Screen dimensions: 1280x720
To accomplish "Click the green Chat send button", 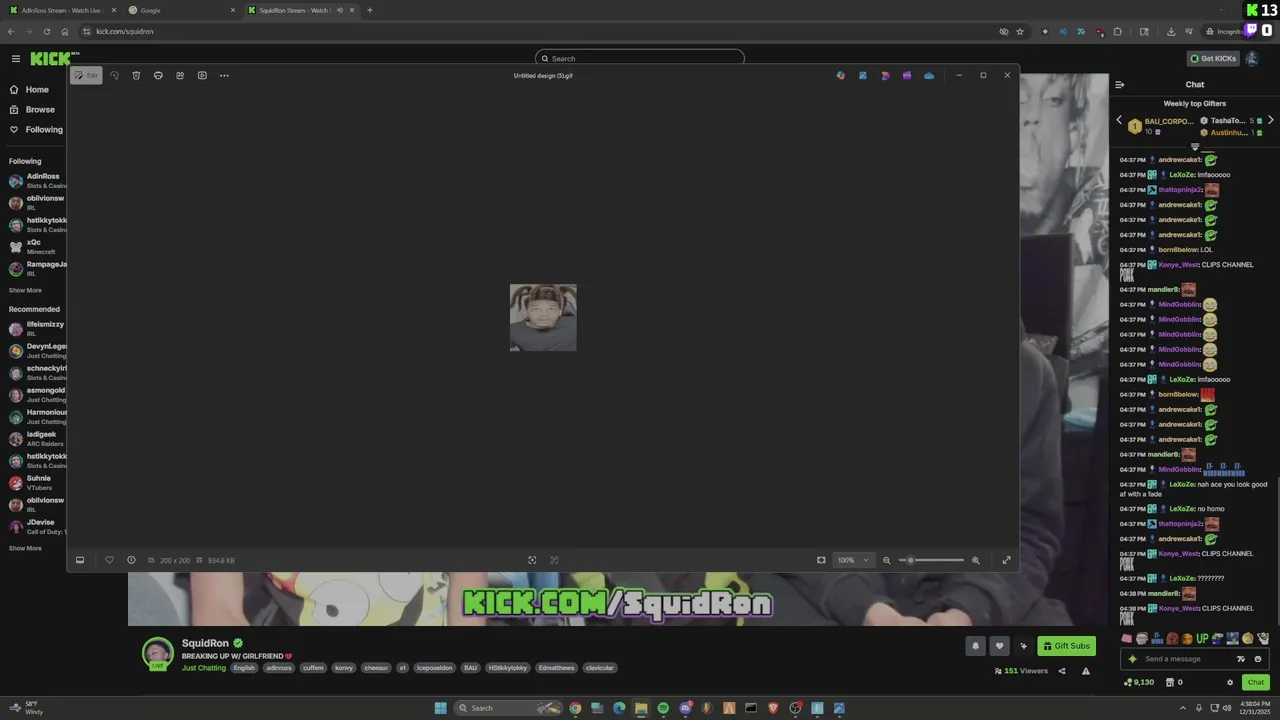I will click(x=1256, y=682).
